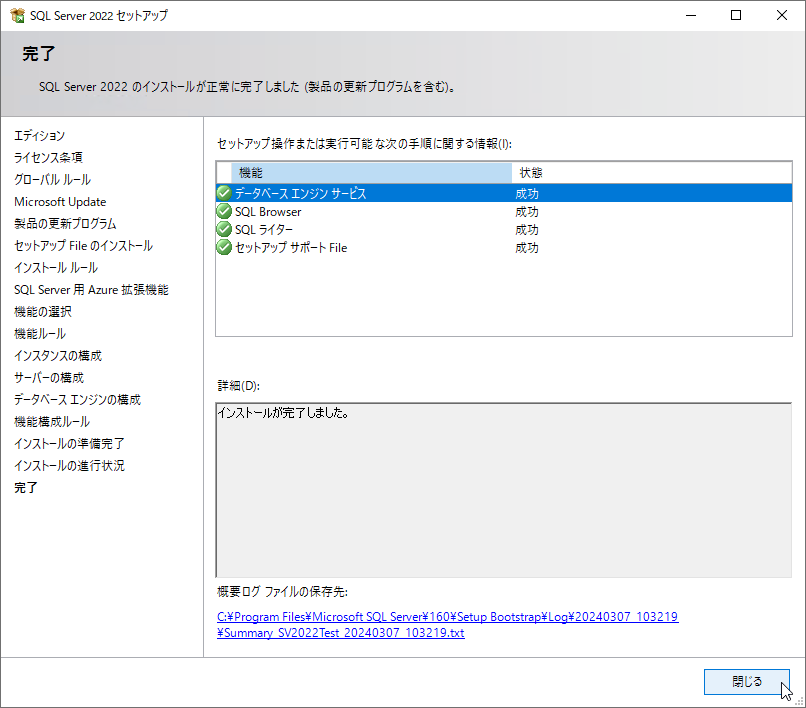Click inside the 詳細 details text box
806x708 pixels.
pos(504,490)
